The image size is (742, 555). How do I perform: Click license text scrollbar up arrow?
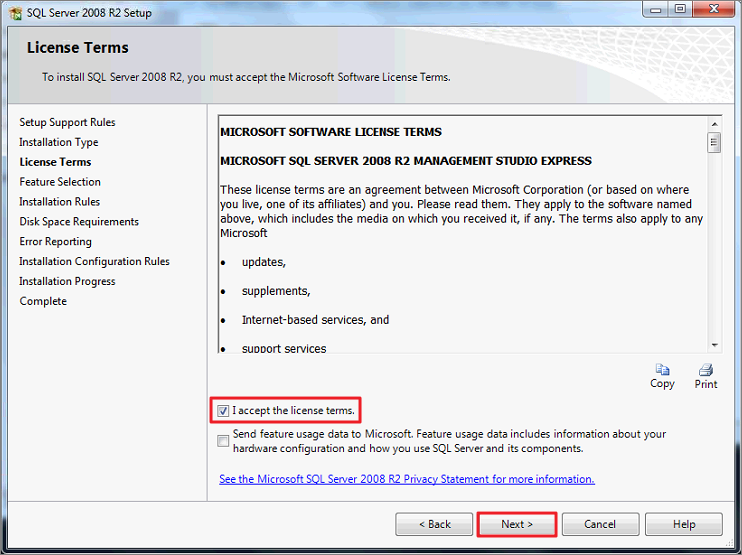[x=715, y=124]
